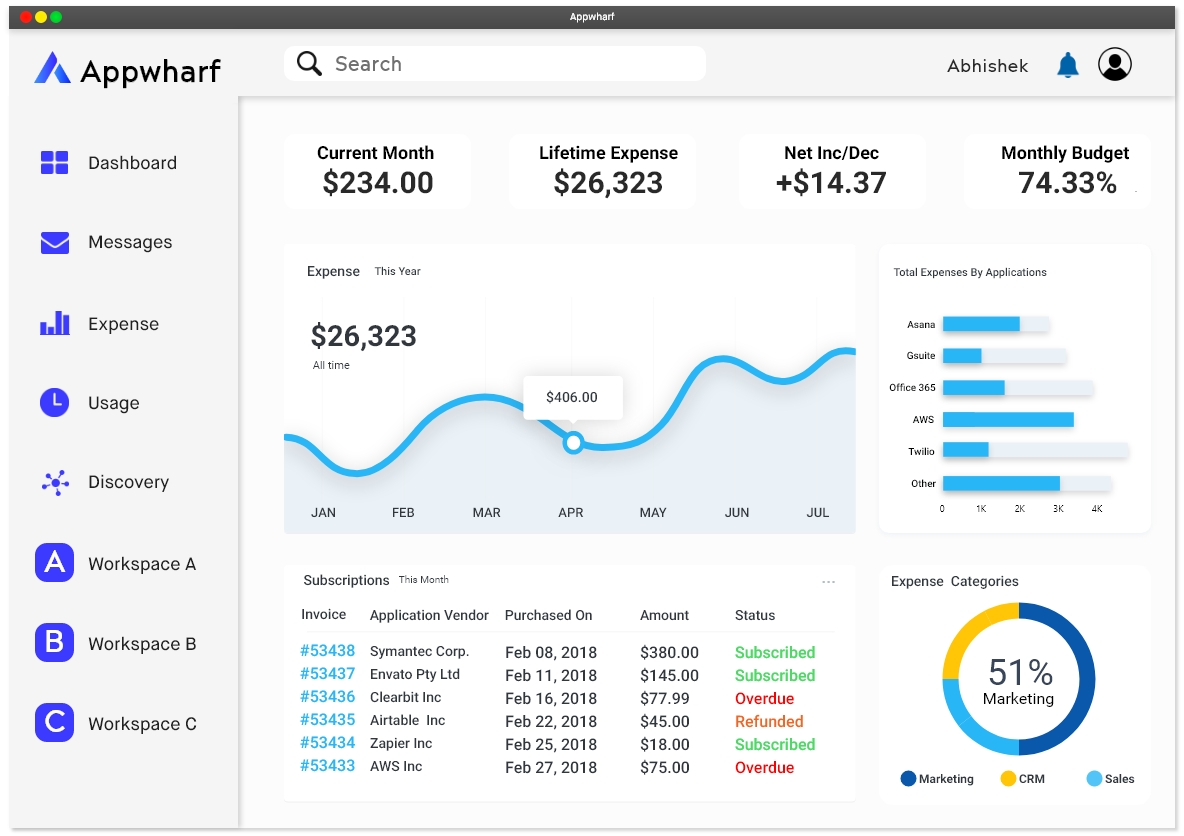Open invoice #53438 link
Screen dimensions: 1184x836
tap(327, 650)
